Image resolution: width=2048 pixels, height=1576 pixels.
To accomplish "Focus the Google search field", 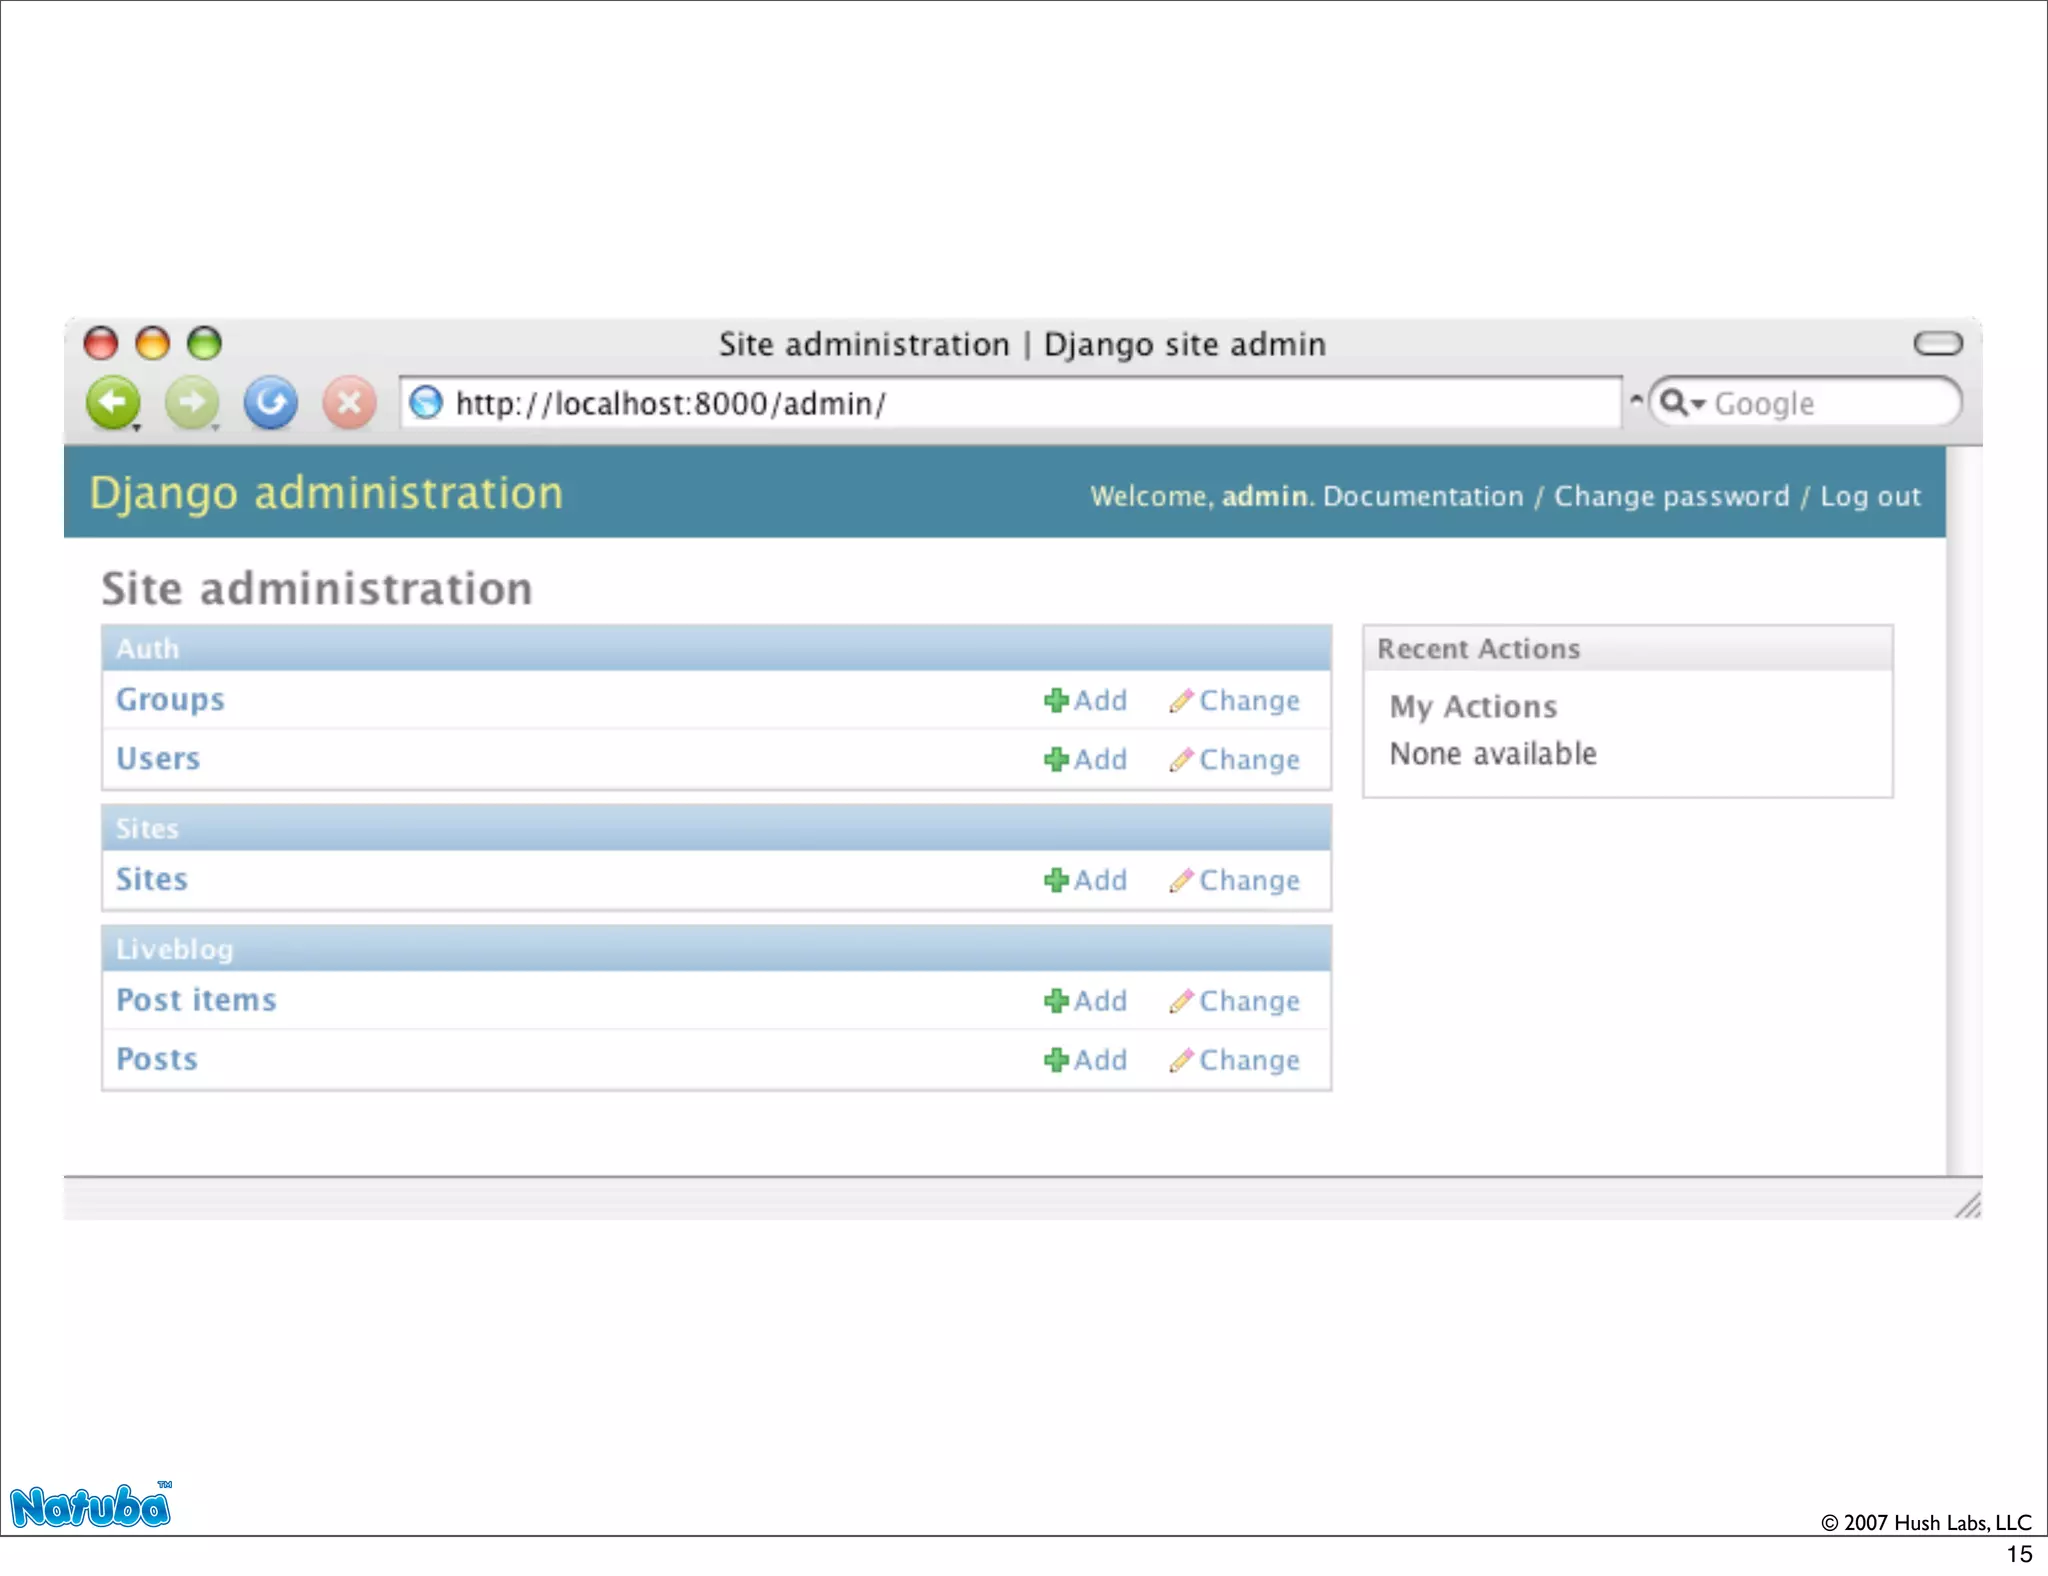I will click(x=1806, y=402).
